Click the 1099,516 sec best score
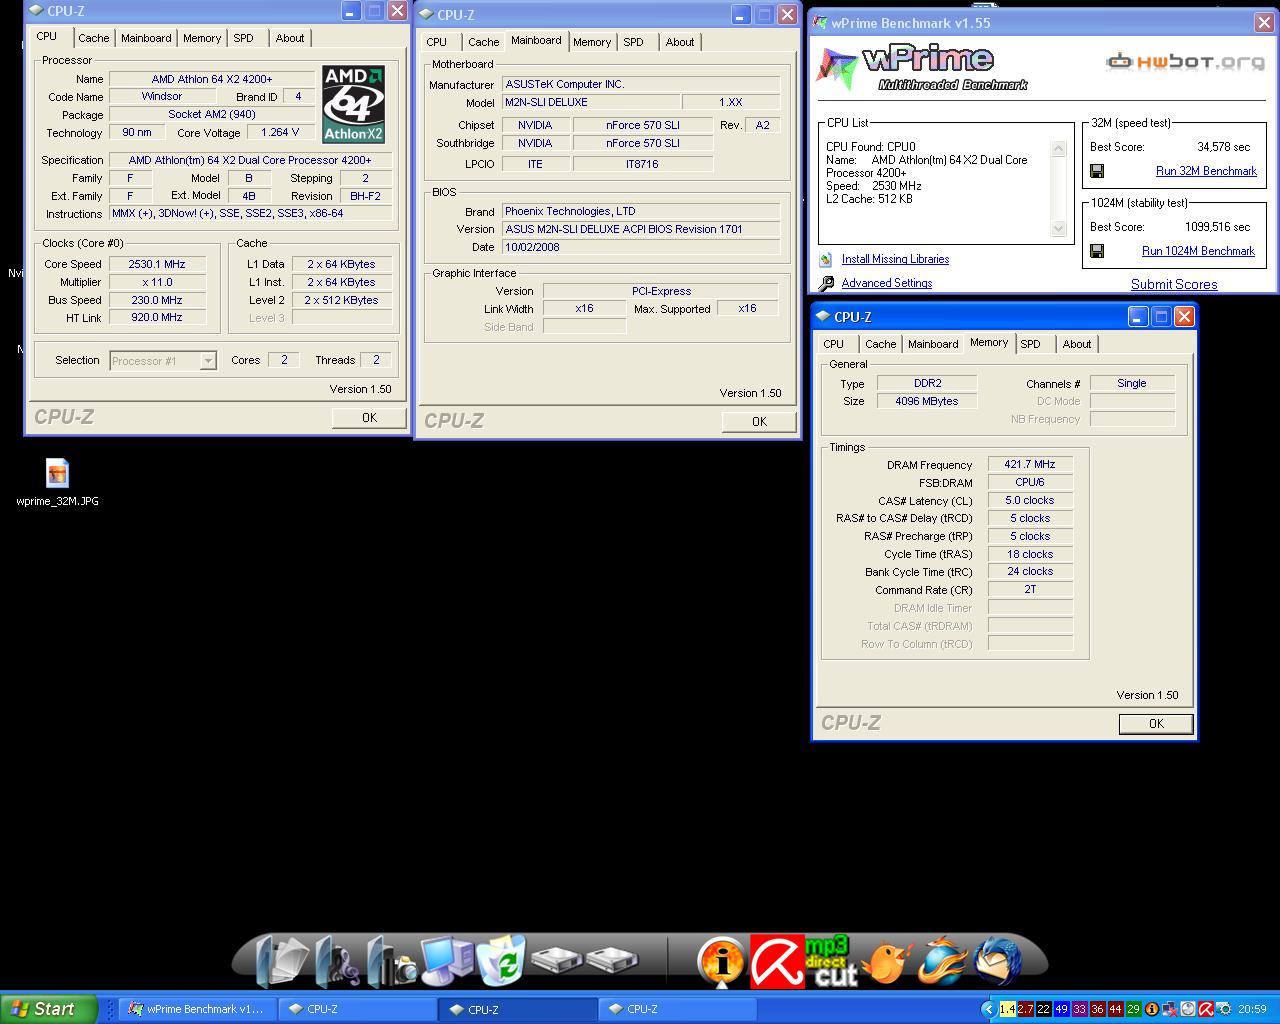1280x1024 pixels. click(1217, 227)
